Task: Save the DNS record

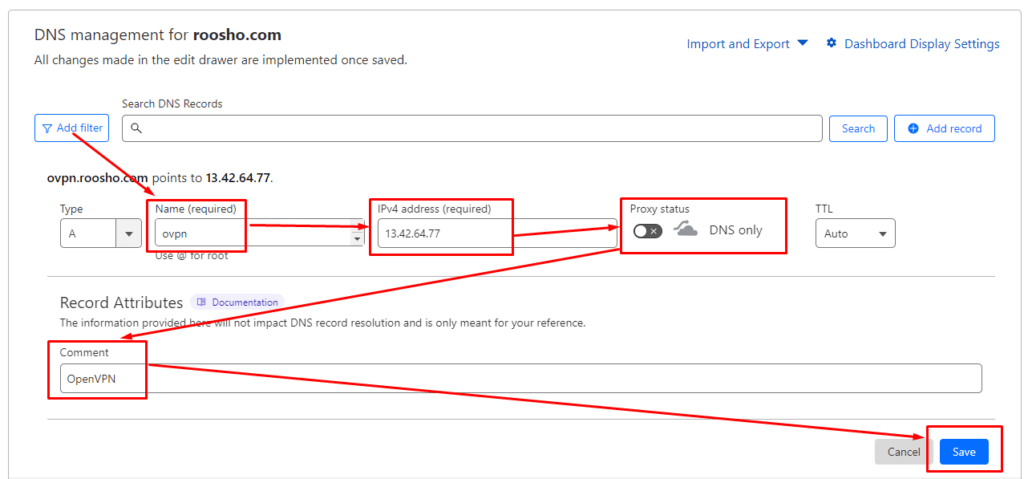Action: pos(964,452)
